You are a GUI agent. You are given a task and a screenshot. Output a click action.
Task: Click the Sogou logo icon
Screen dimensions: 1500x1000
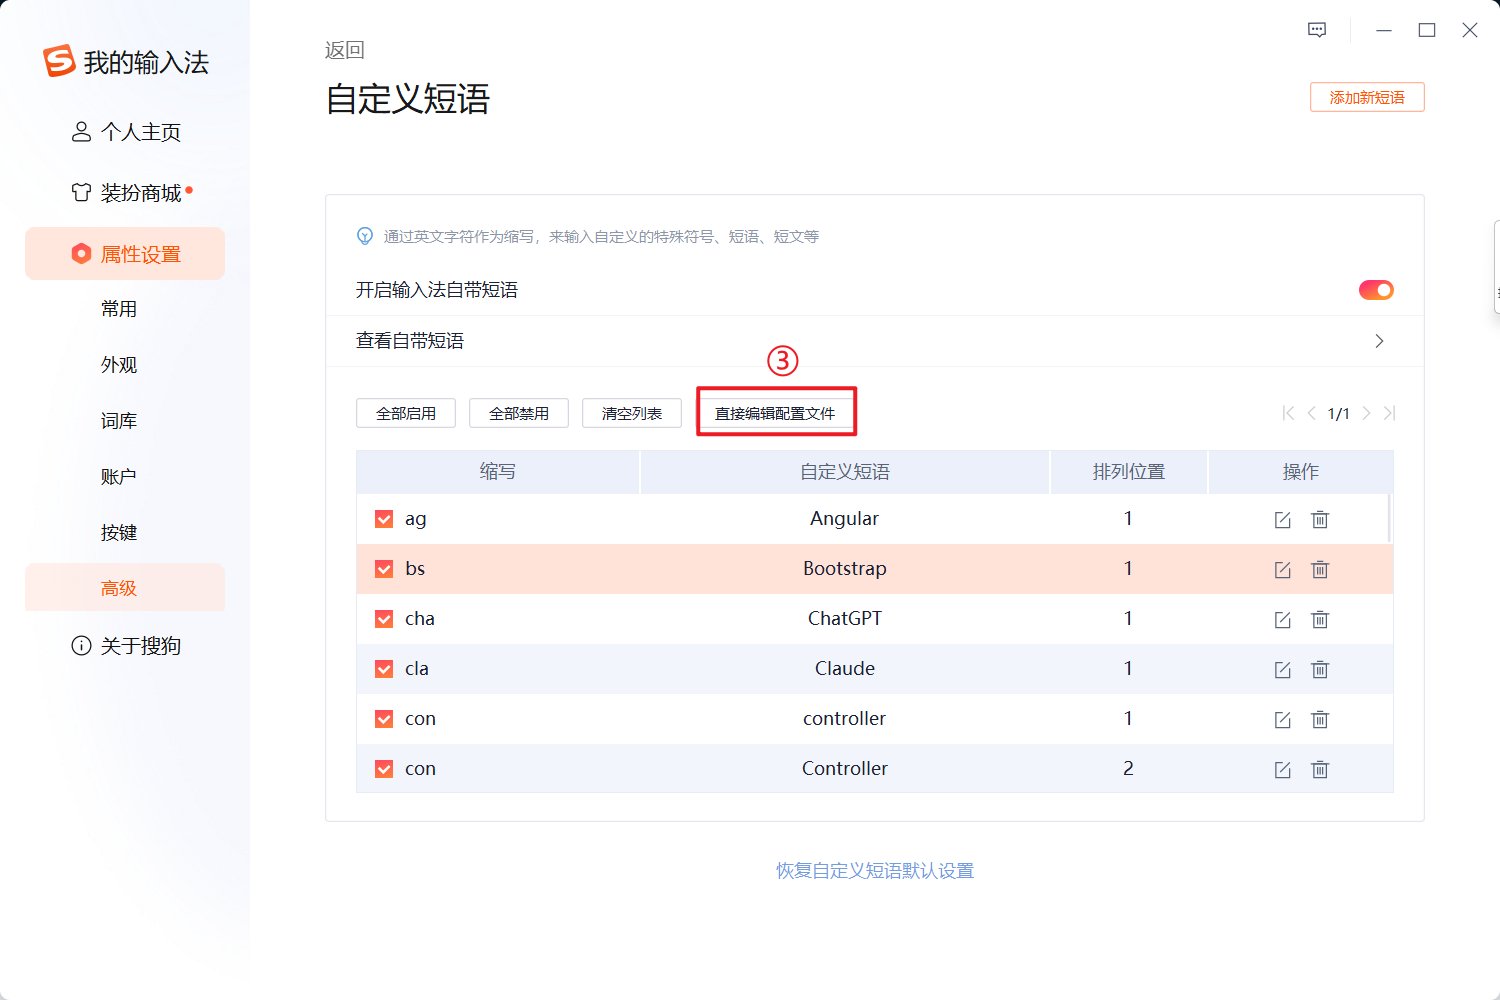coord(59,61)
